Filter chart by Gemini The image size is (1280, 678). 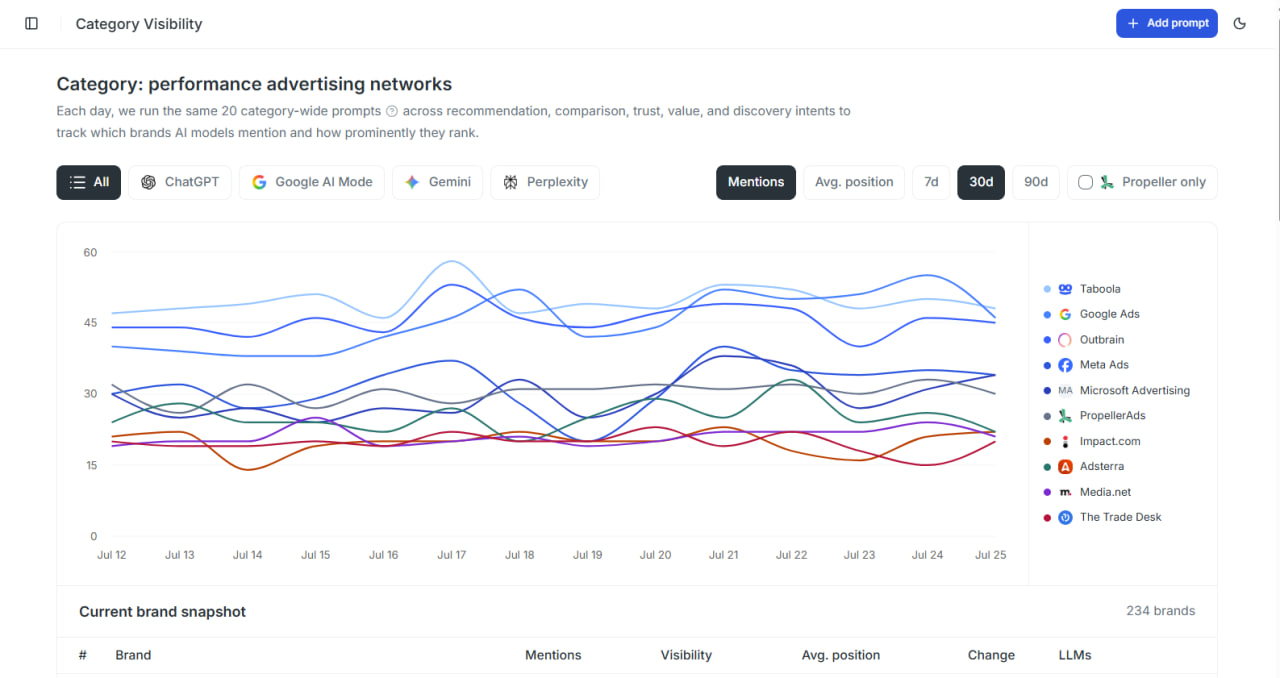pyautogui.click(x=438, y=182)
